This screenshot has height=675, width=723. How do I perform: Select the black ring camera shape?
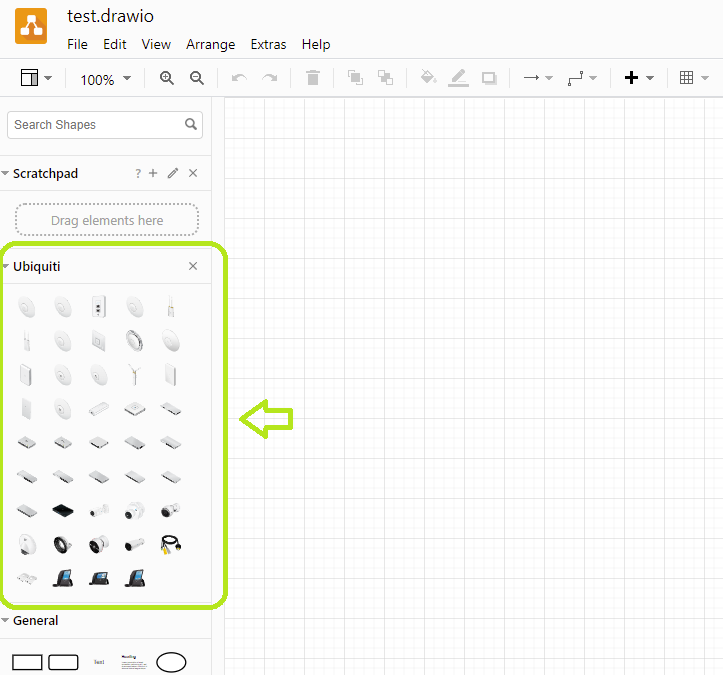pos(63,545)
